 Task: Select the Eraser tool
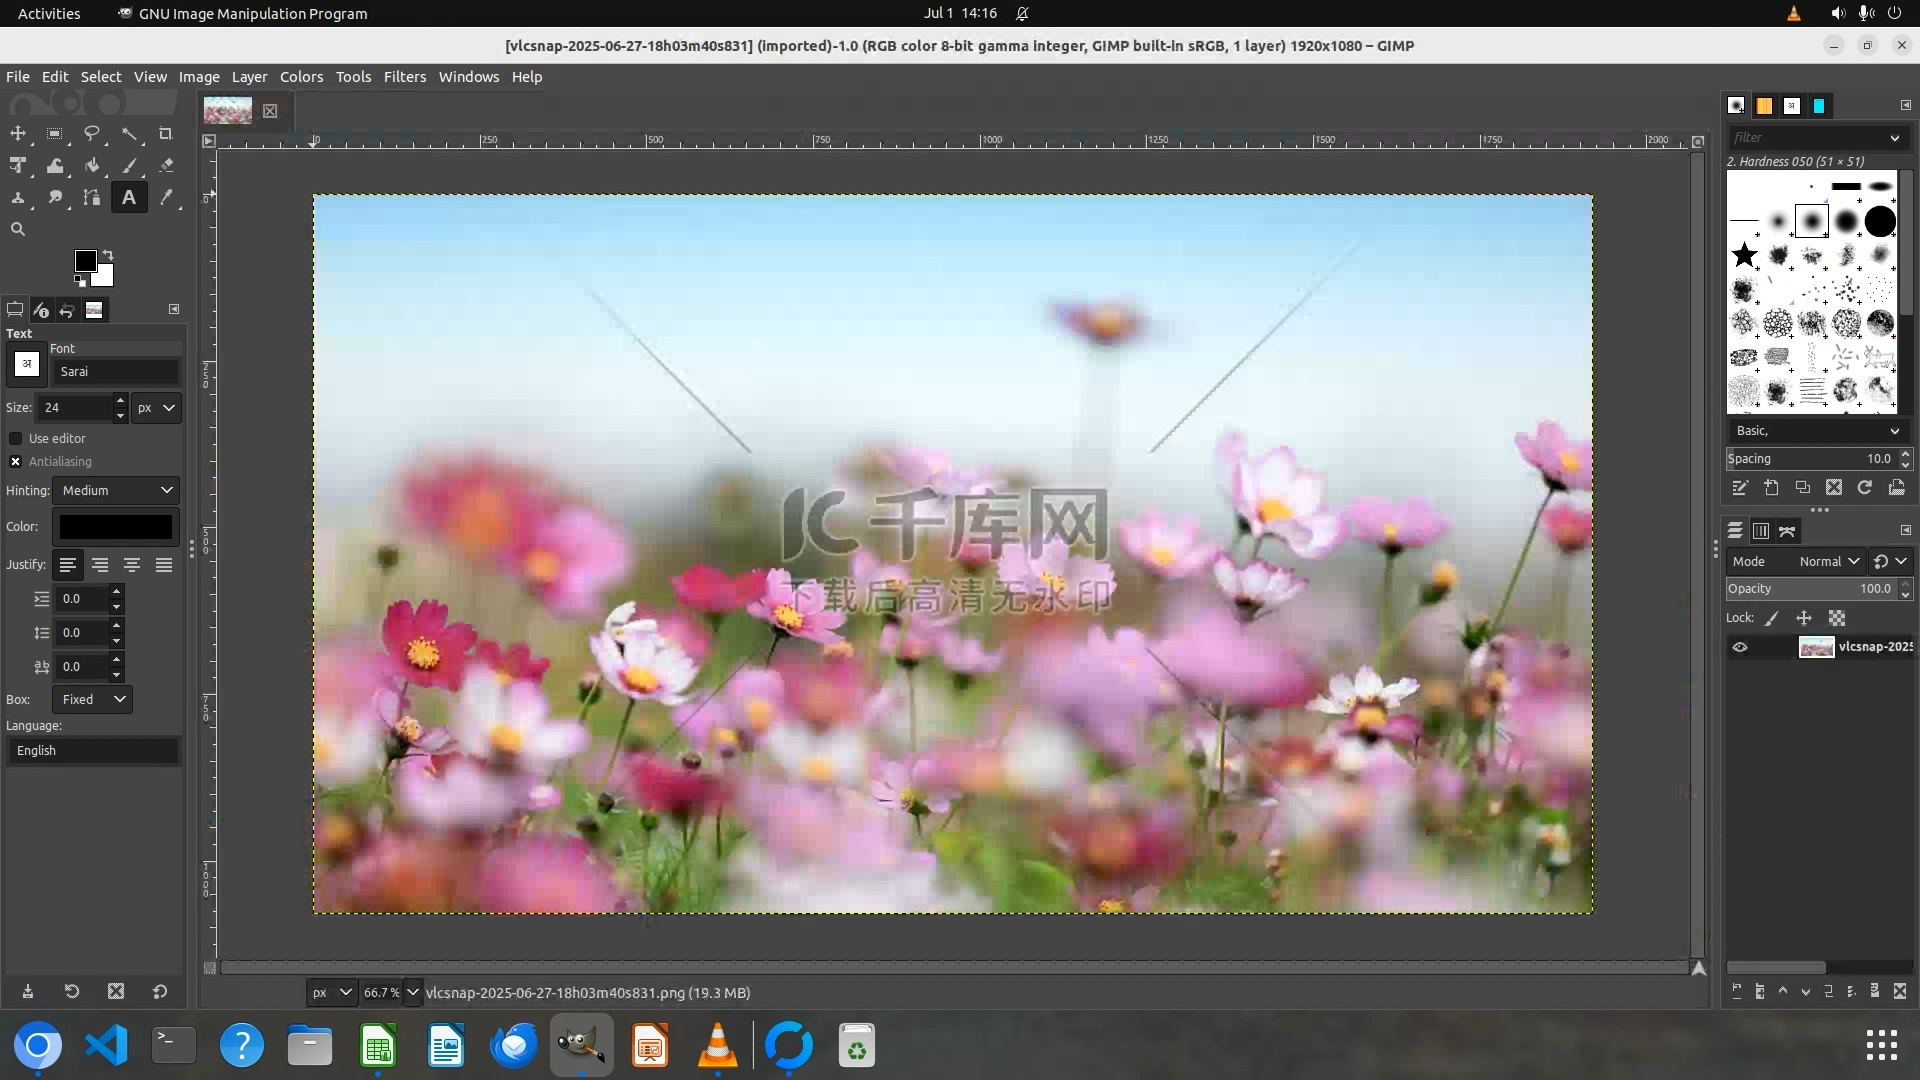(x=166, y=165)
